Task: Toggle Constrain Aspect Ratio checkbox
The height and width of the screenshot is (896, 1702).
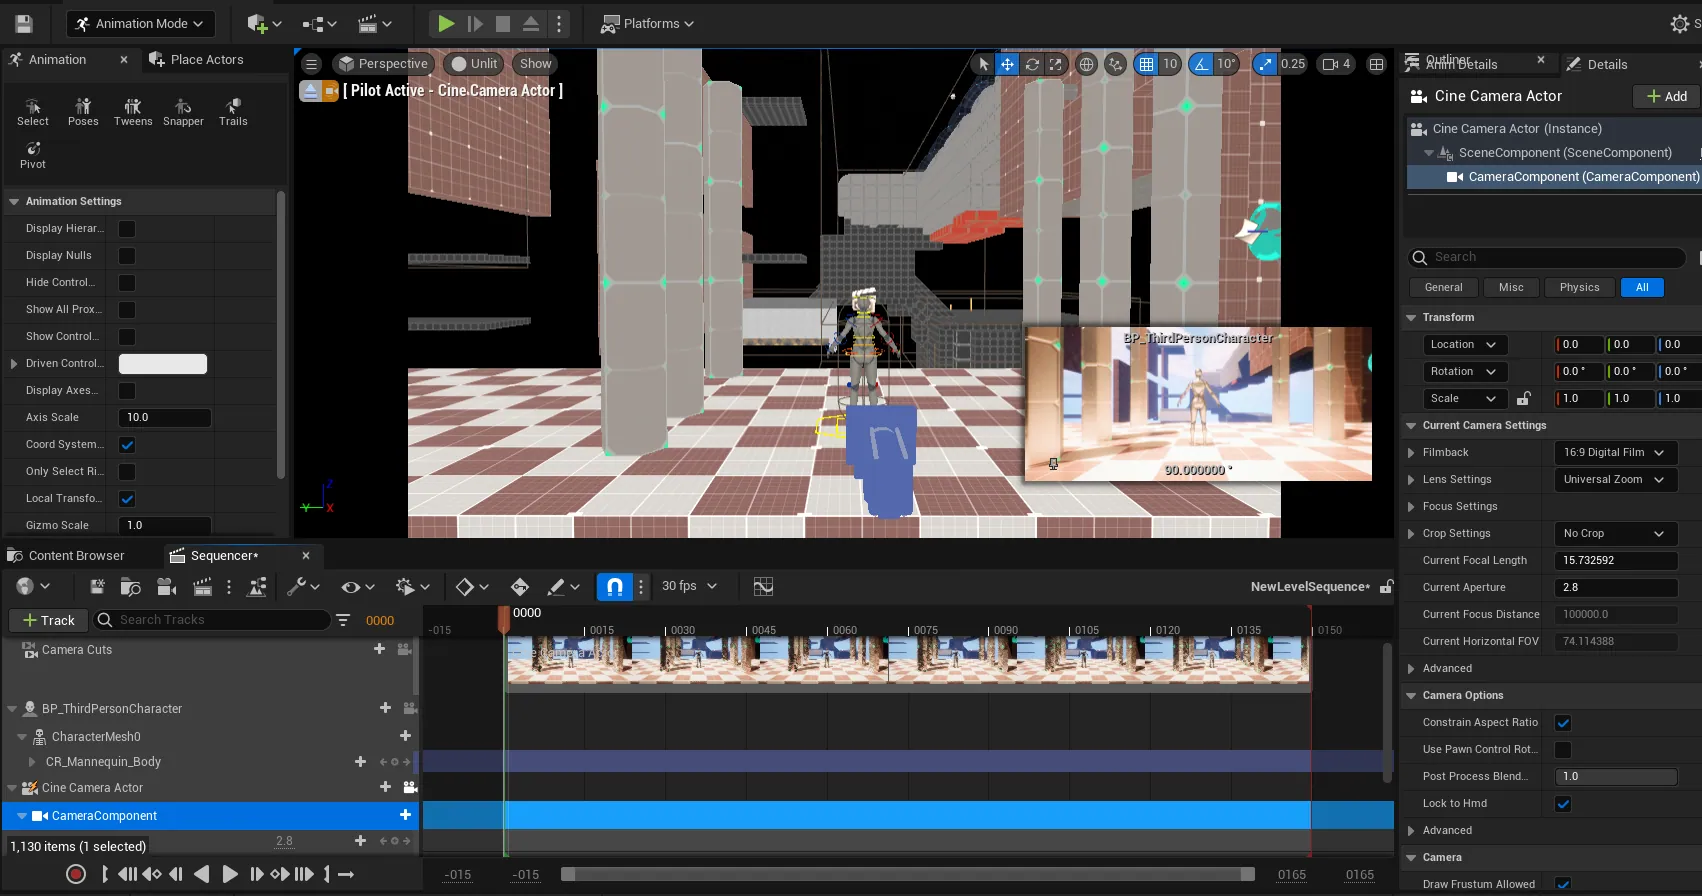Action: [1563, 723]
